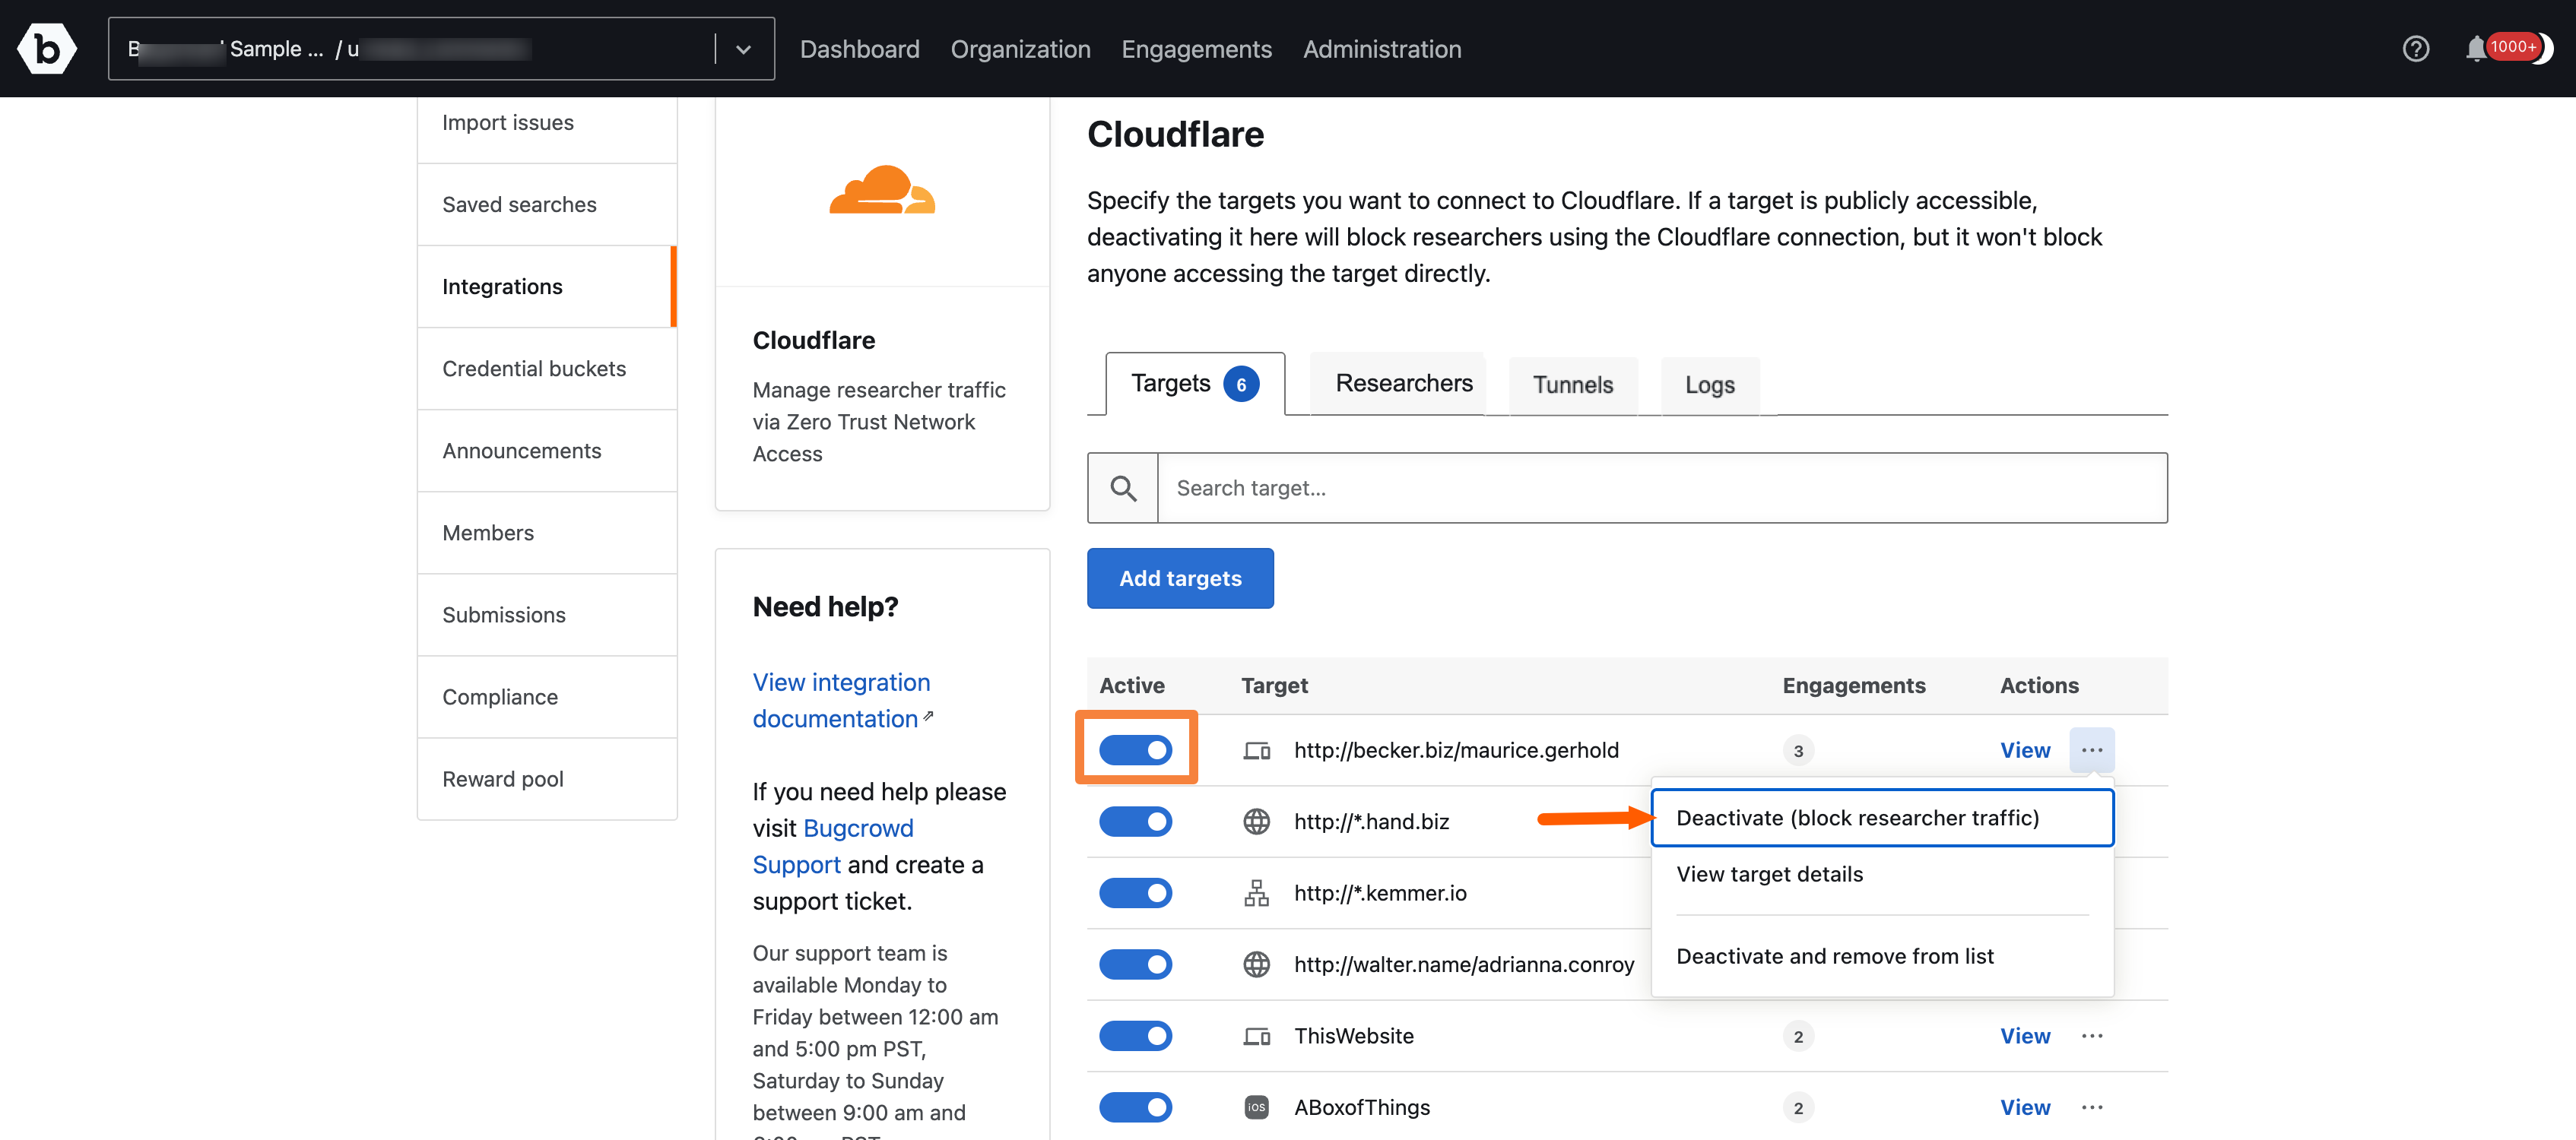Viewport: 2576px width, 1140px height.
Task: Open Integrations in sidebar
Action: point(547,286)
